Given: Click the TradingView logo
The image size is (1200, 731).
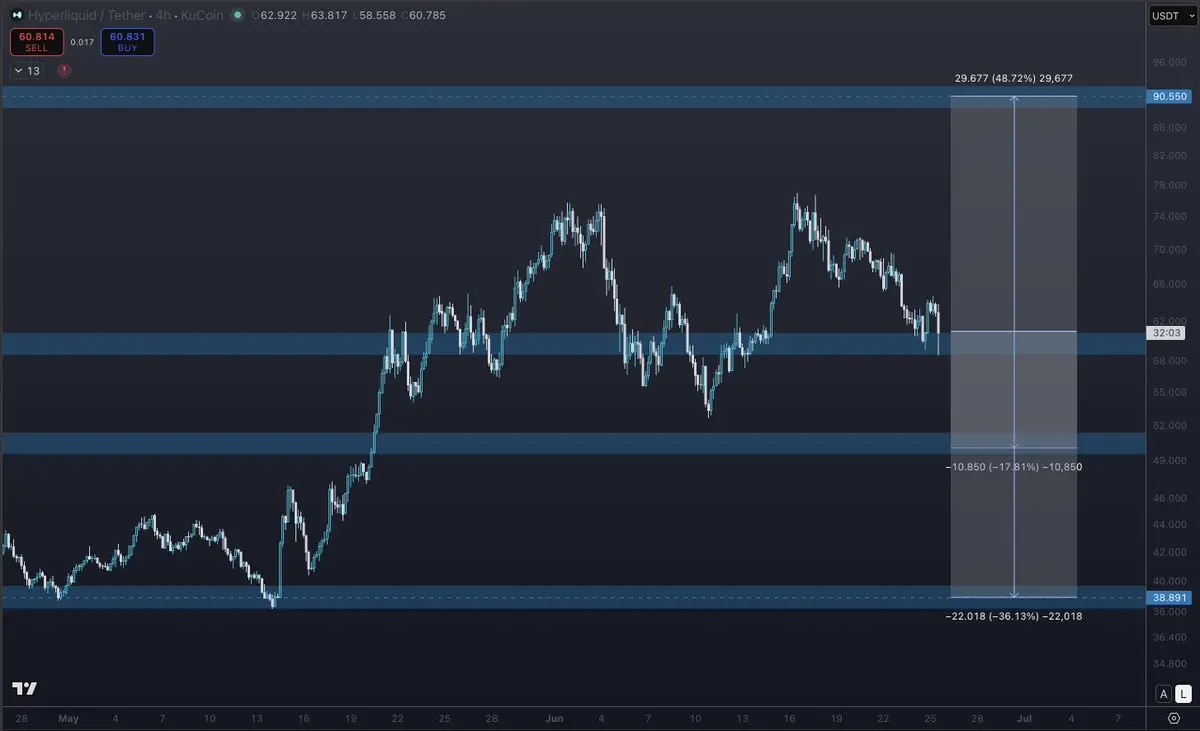Looking at the screenshot, I should [25, 689].
